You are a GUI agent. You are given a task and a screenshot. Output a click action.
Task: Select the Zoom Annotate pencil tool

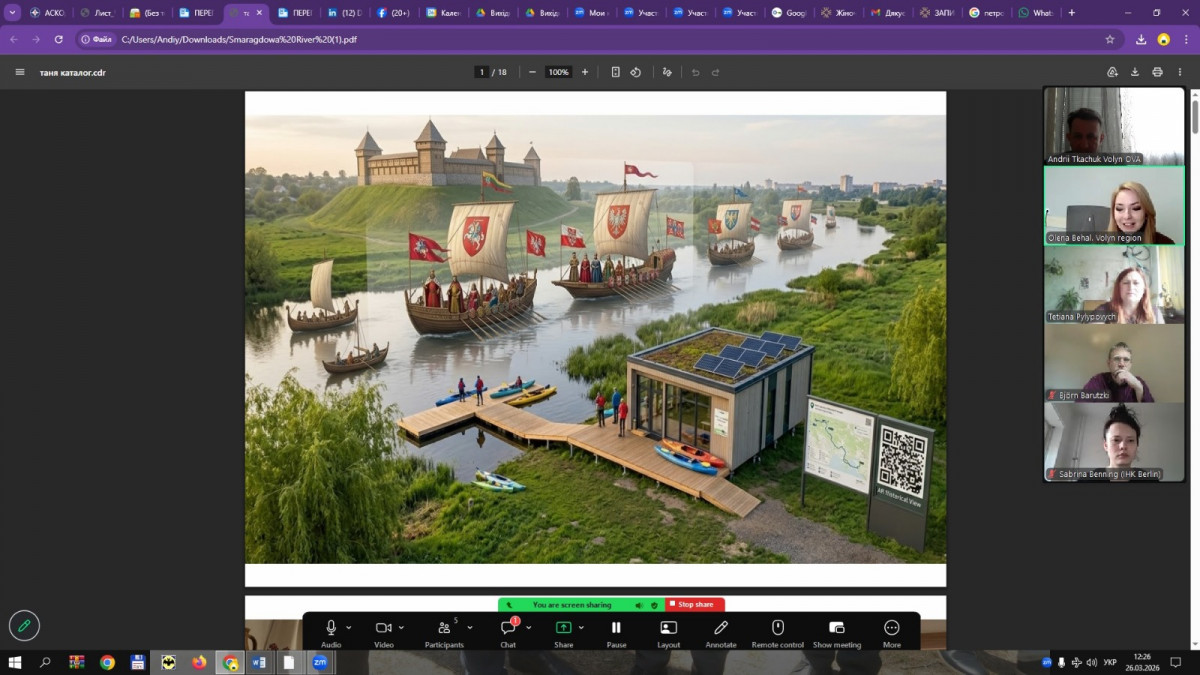[721, 628]
